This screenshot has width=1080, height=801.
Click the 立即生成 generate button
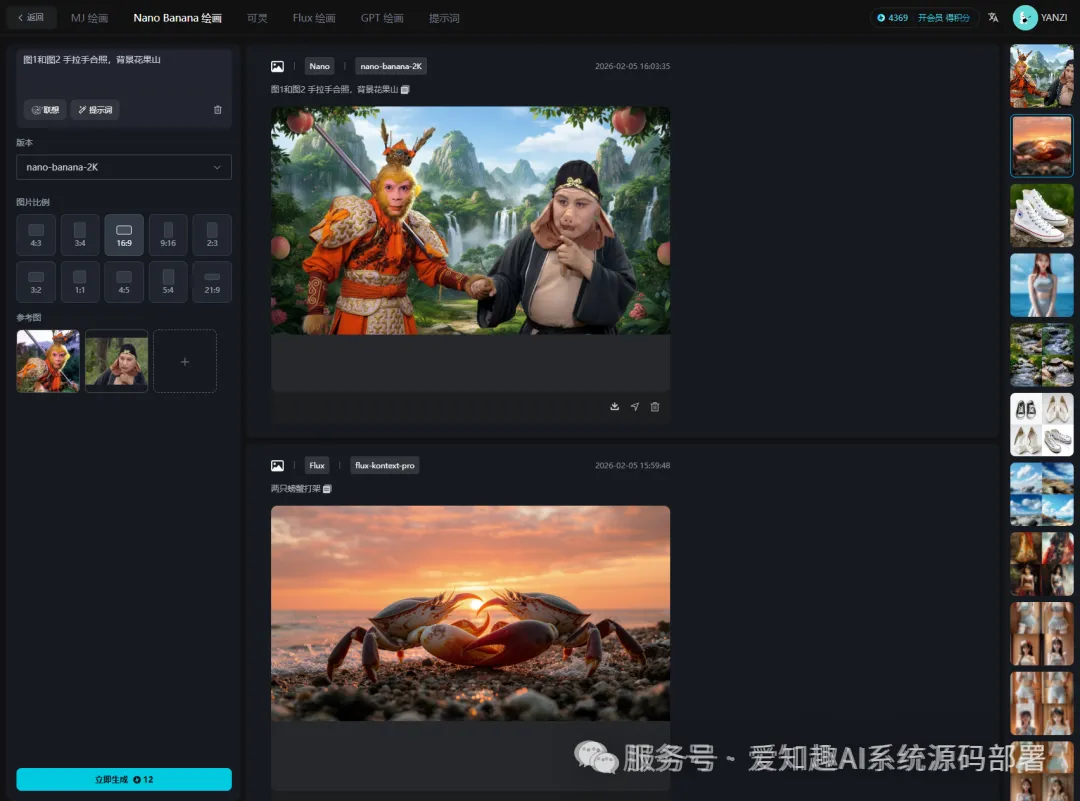point(124,780)
